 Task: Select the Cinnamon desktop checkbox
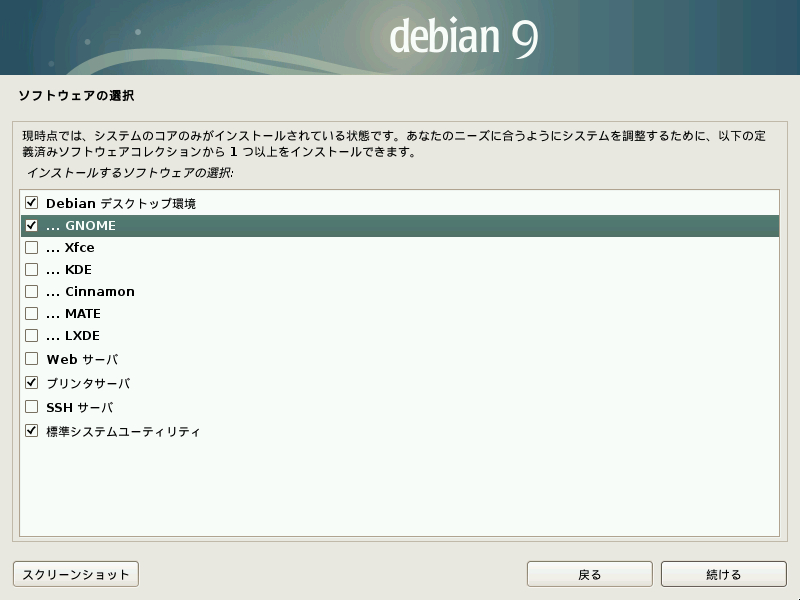coord(32,291)
